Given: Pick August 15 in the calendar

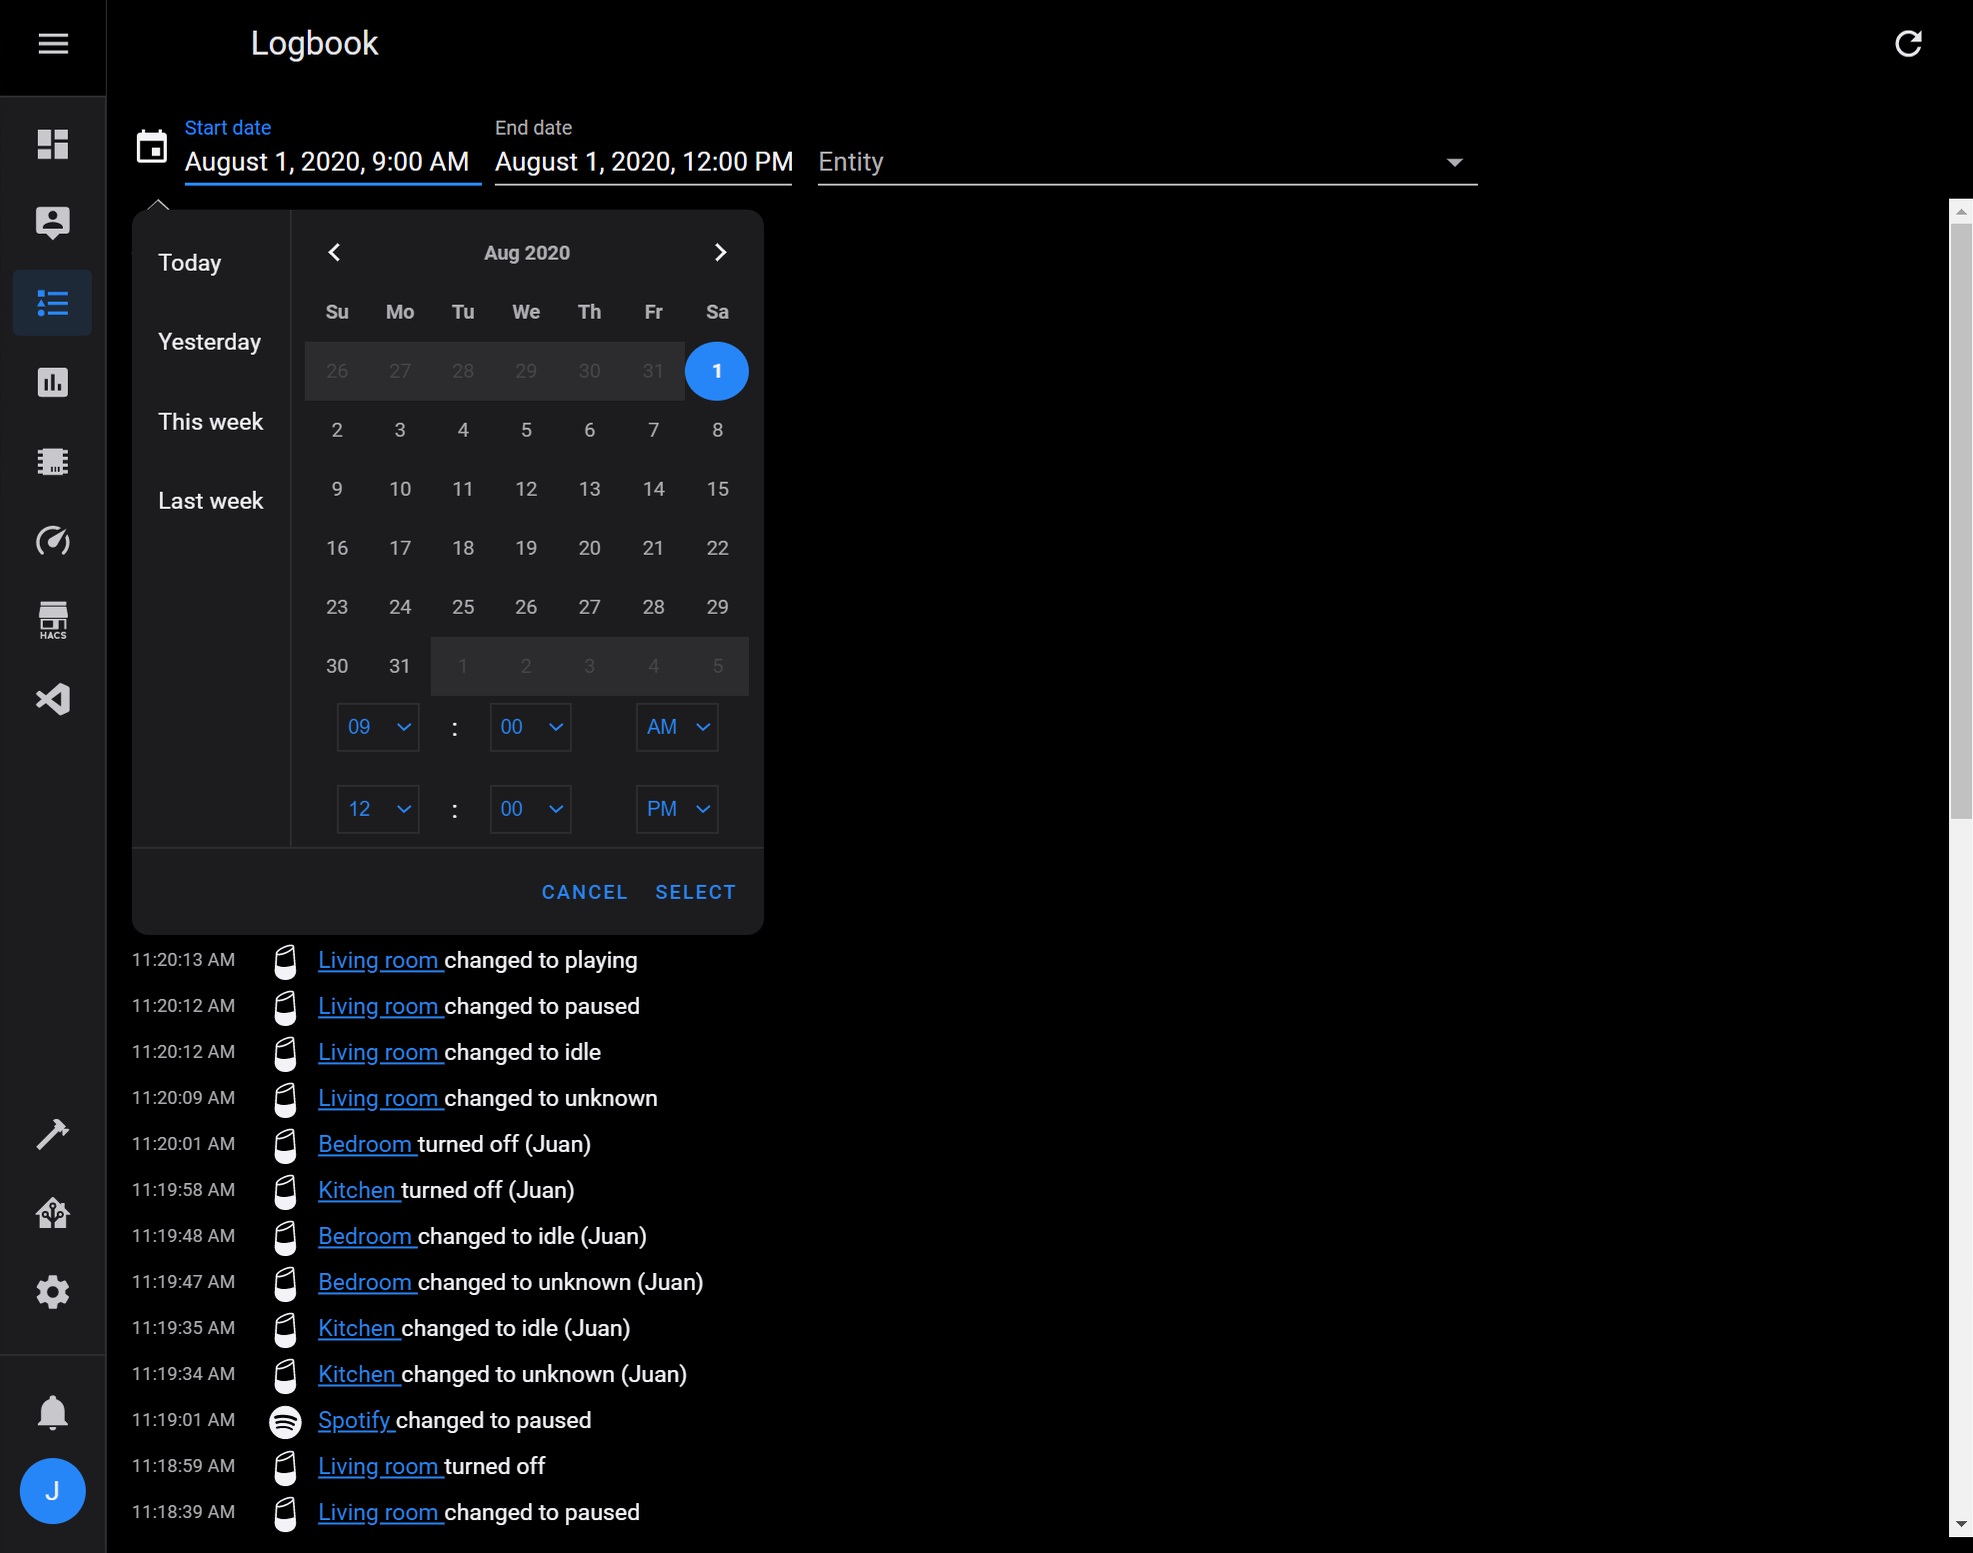Looking at the screenshot, I should click(717, 489).
